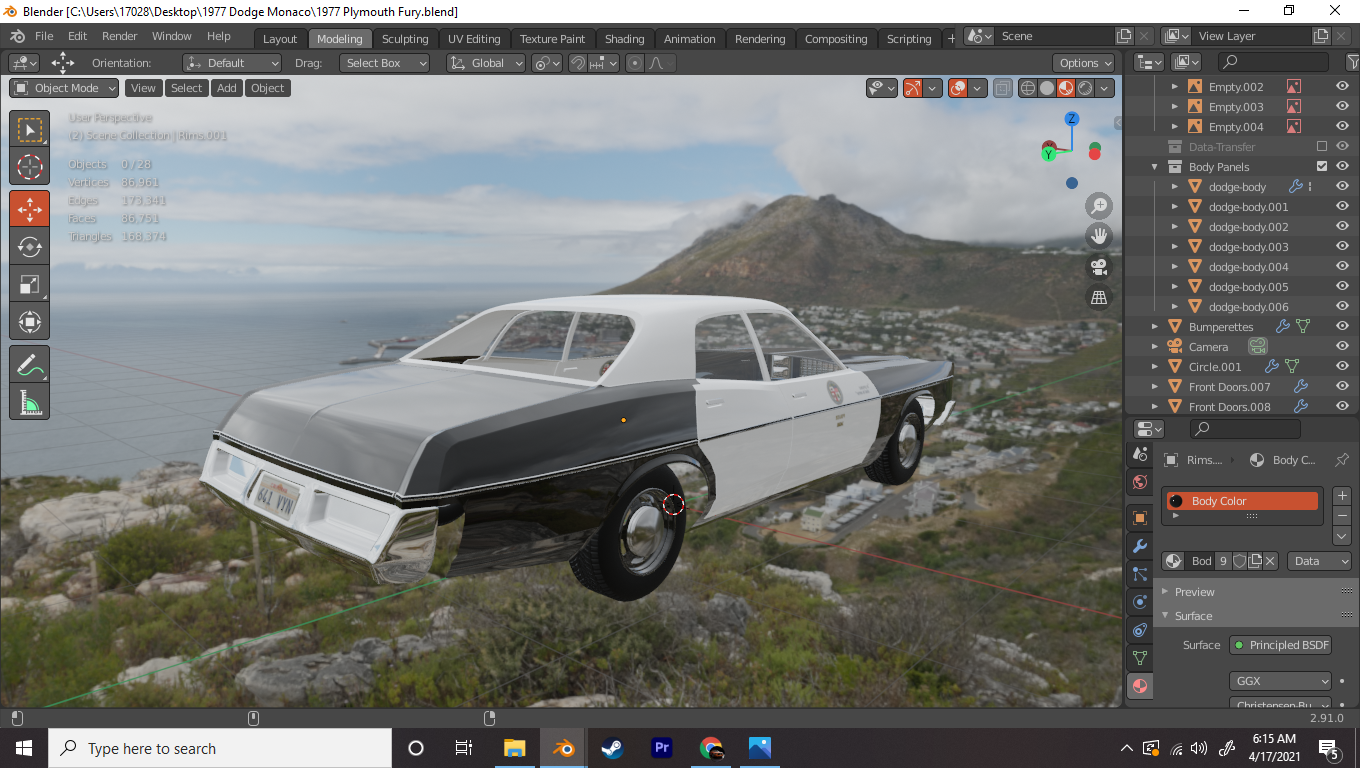Switch to the Animation workspace tab
The width and height of the screenshot is (1360, 768).
tap(690, 39)
